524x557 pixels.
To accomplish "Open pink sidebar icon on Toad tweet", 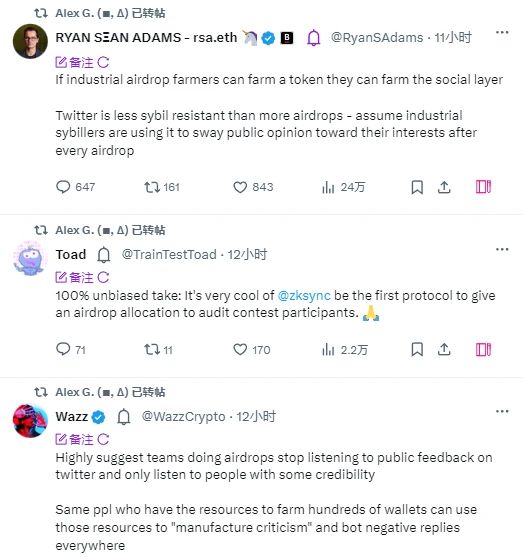I will [x=483, y=350].
